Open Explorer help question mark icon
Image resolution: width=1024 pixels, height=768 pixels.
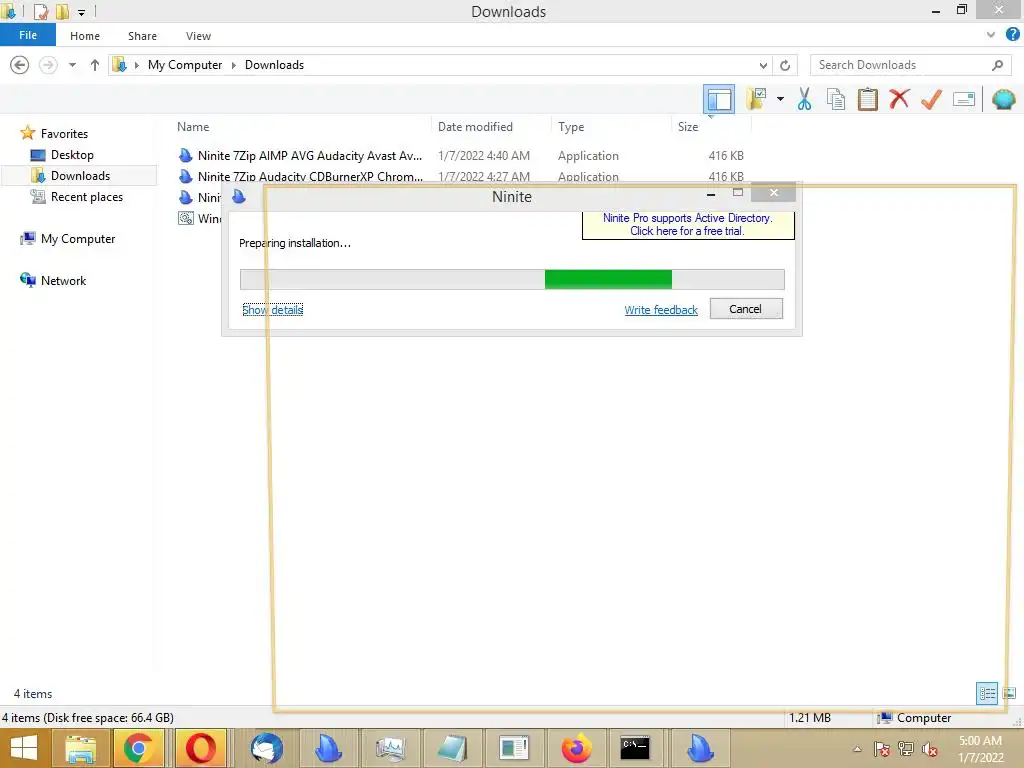coord(1012,35)
